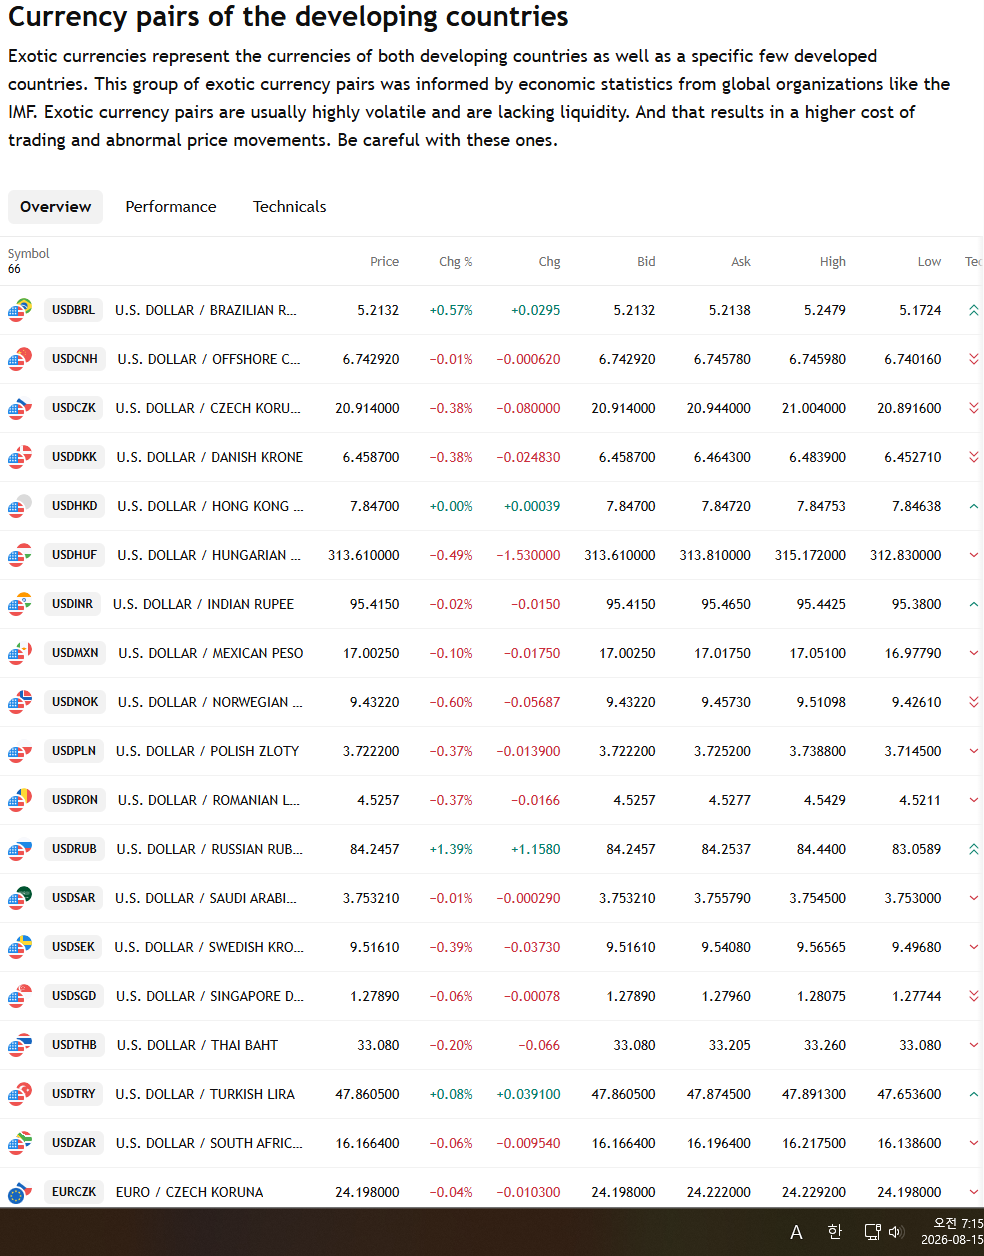Sort table by Bid column header
This screenshot has width=984, height=1256.
pyautogui.click(x=646, y=262)
